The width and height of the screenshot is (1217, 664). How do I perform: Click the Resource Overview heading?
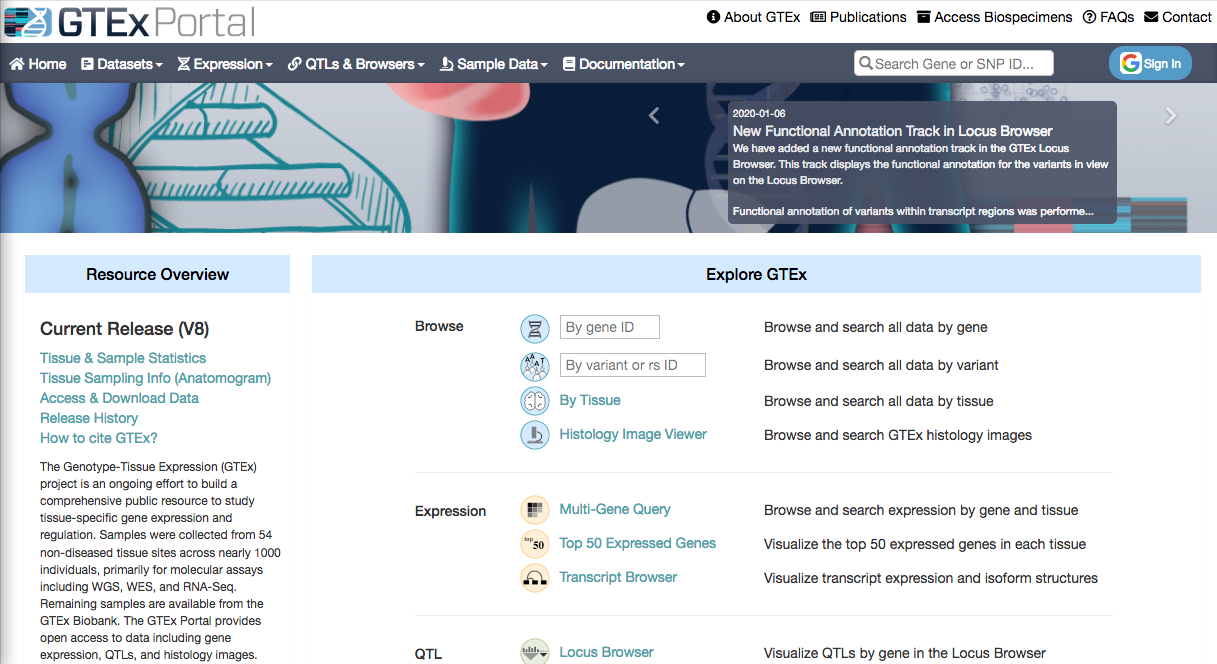click(158, 274)
